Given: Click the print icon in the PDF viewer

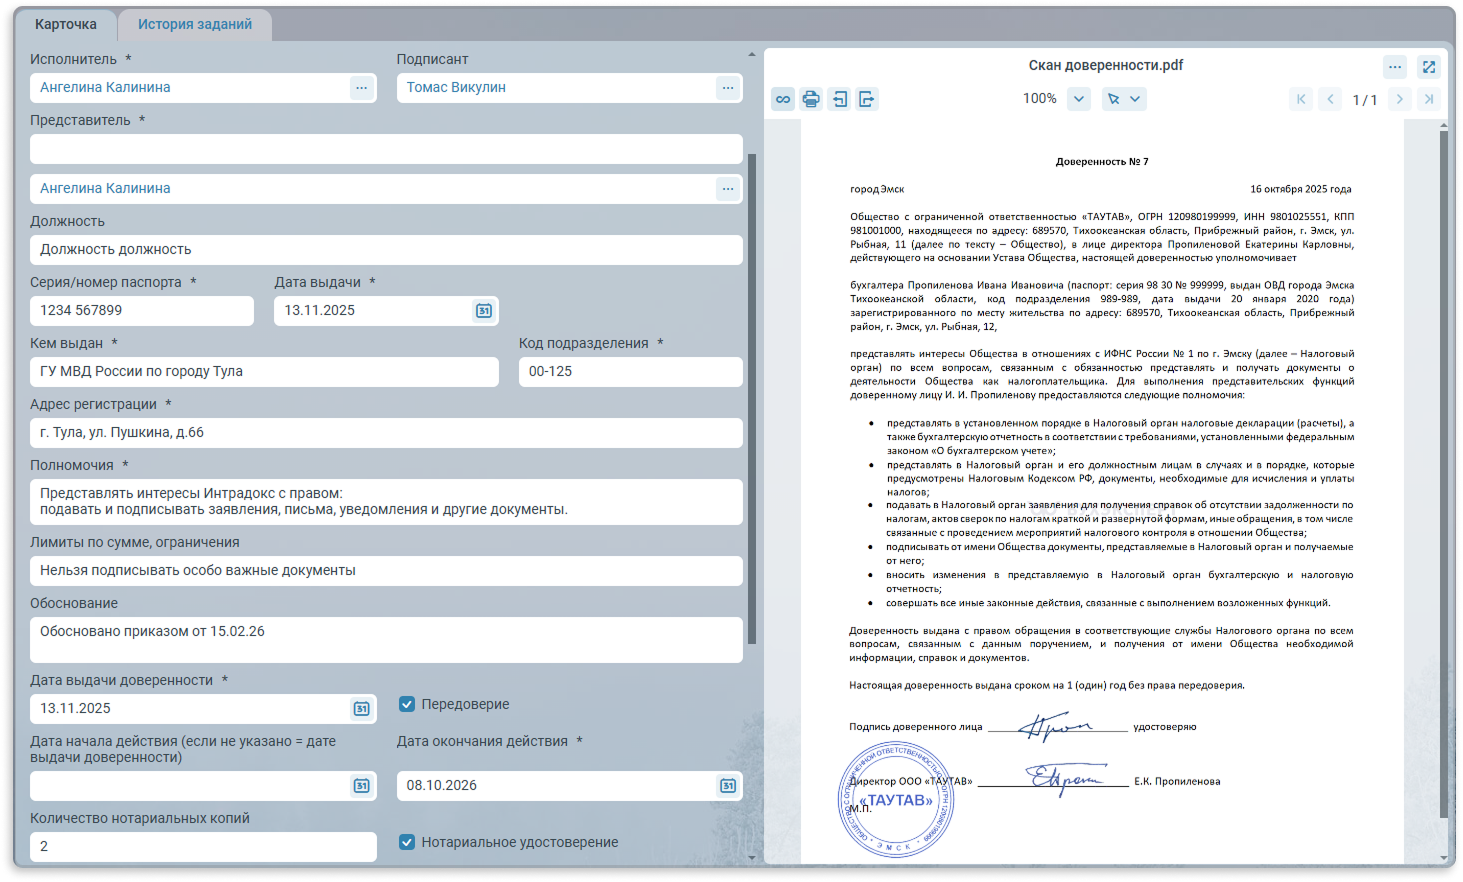Looking at the screenshot, I should click(811, 99).
